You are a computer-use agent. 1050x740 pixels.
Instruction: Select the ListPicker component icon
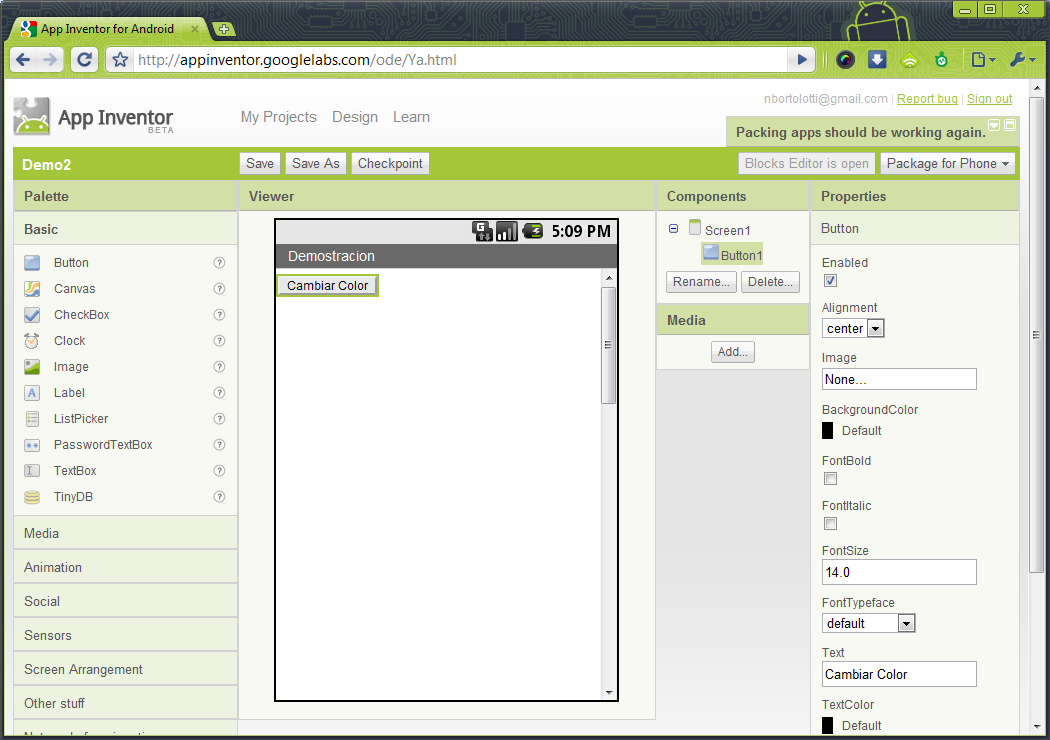pyautogui.click(x=33, y=418)
